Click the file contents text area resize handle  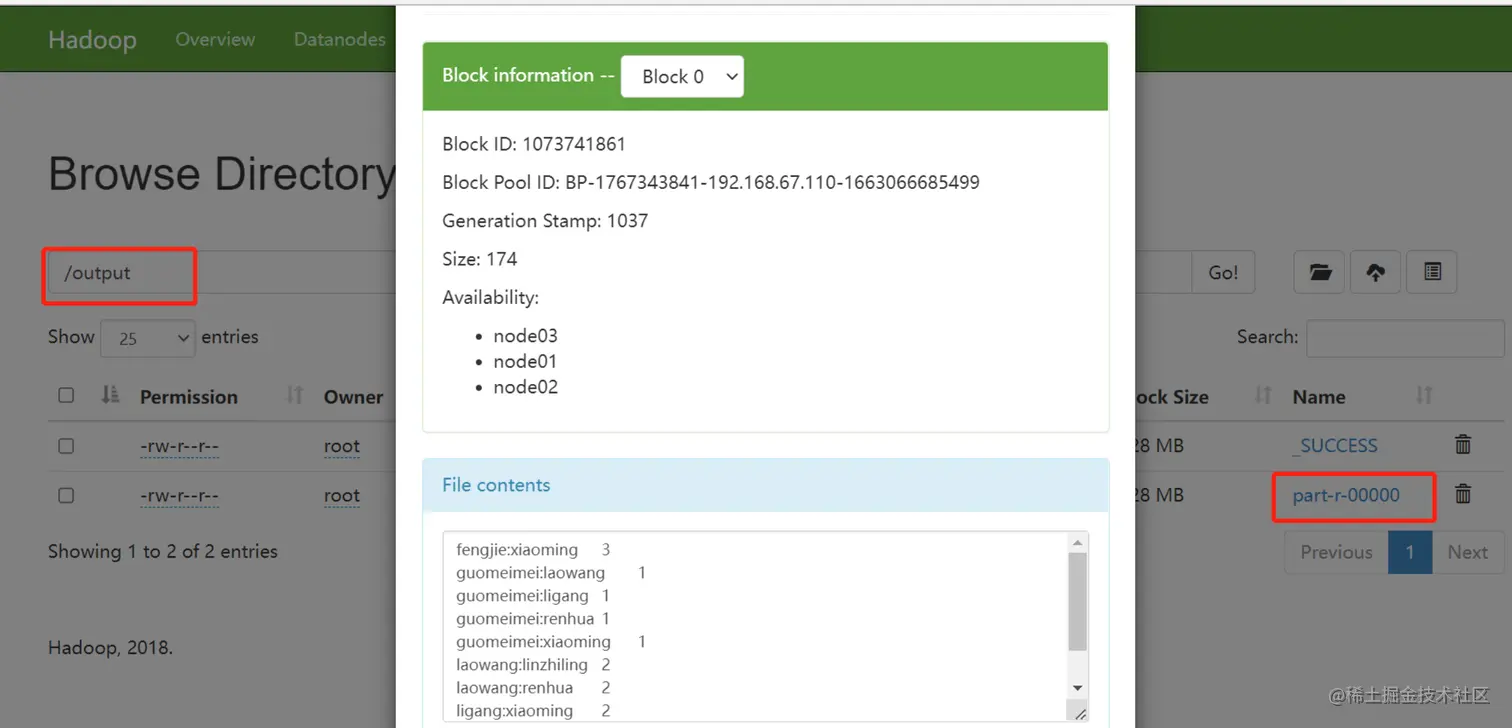point(1079,712)
